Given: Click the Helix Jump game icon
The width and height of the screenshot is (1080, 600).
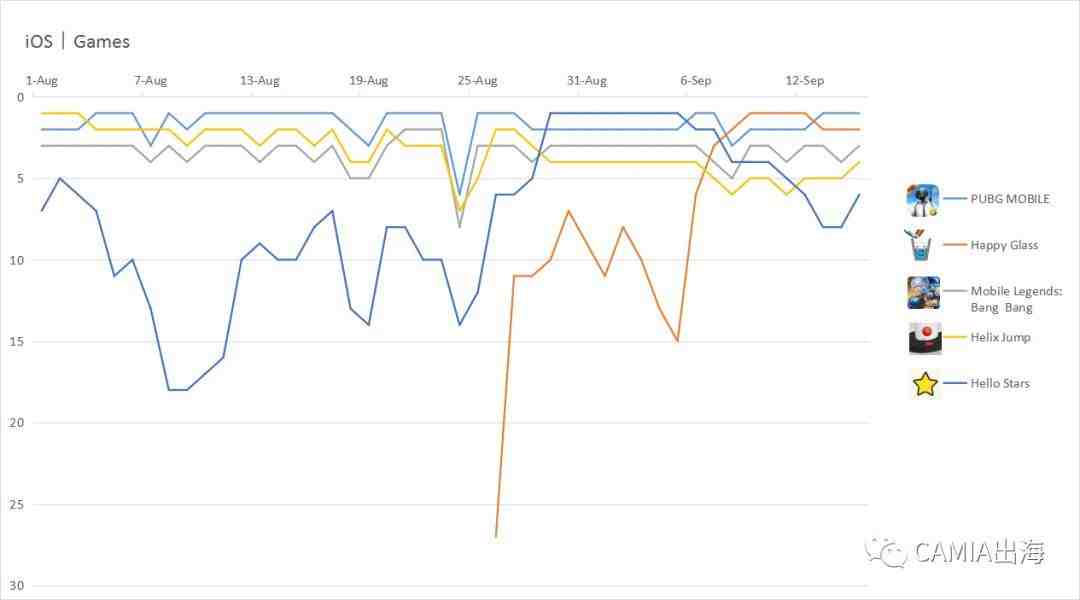Looking at the screenshot, I should click(925, 338).
